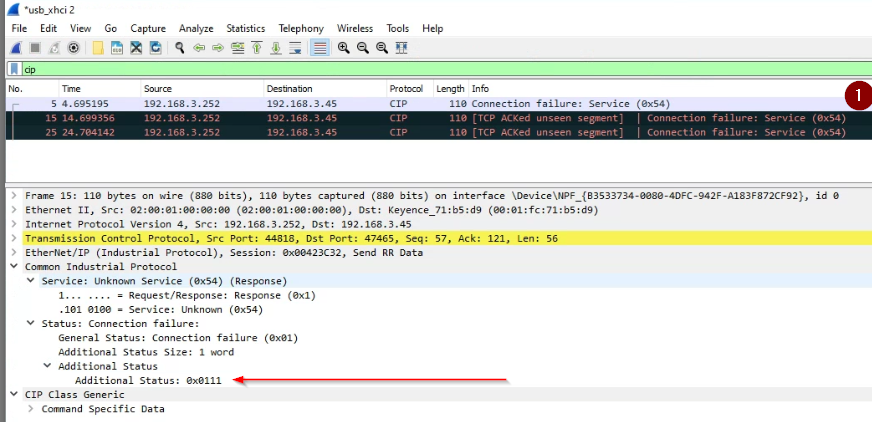Click the Reload capture file icon
The width and height of the screenshot is (872, 422).
point(155,48)
